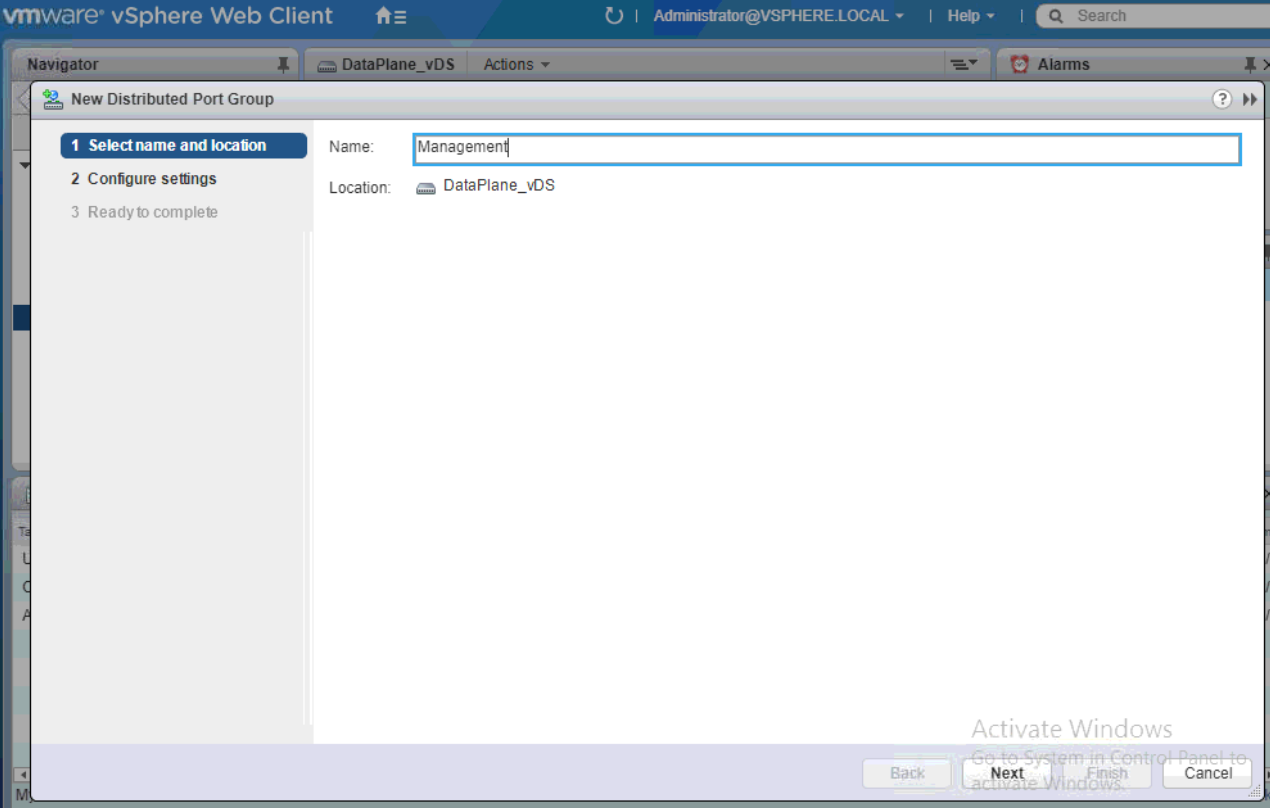Click the New Distributed Port Group icon

(x=53, y=99)
